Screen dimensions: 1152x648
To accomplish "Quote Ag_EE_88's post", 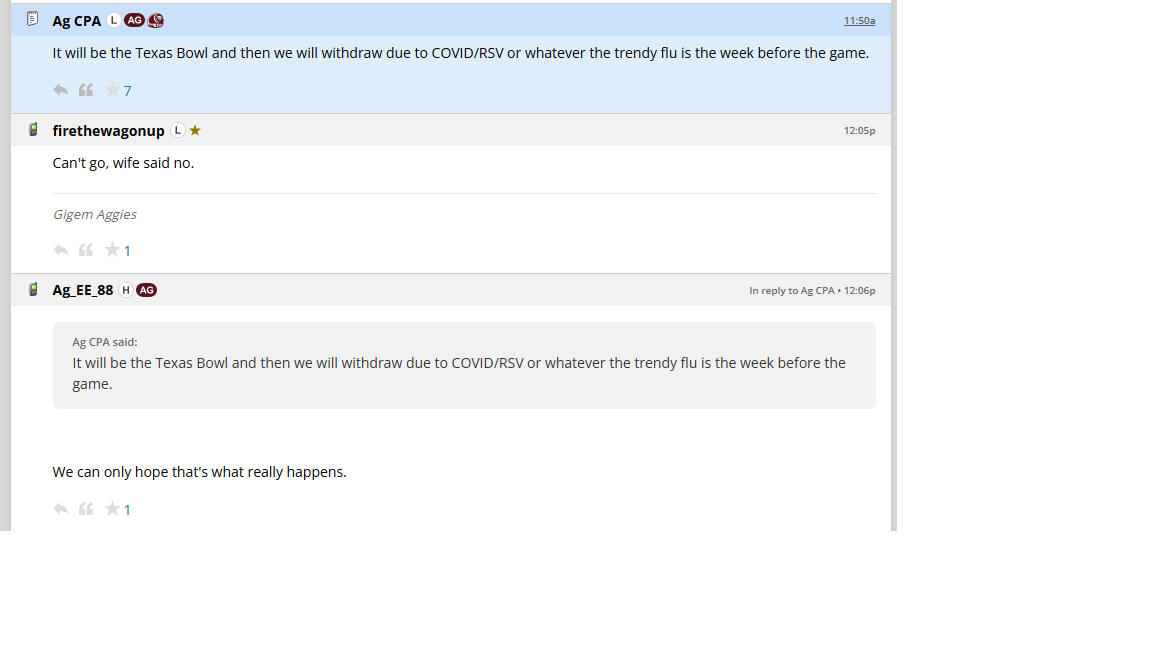I will 86,508.
